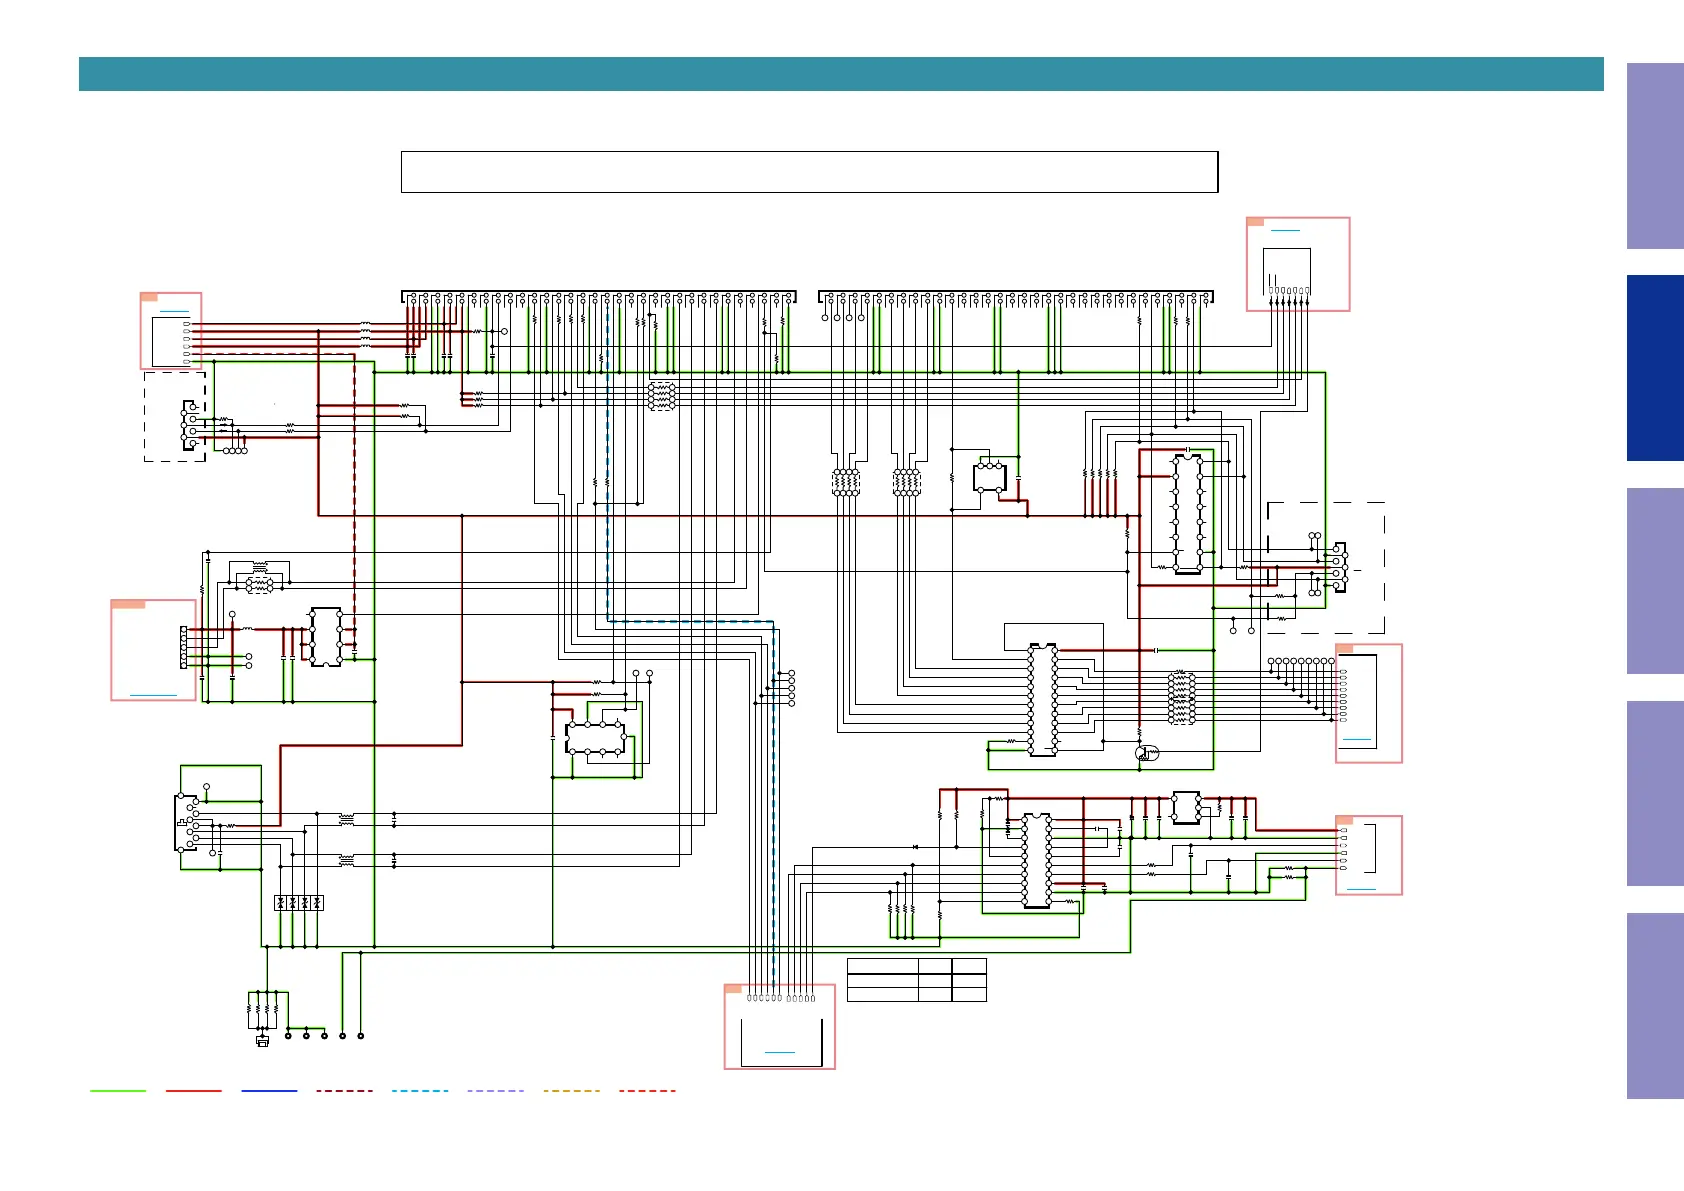Click the solid green legend line
The height and width of the screenshot is (1191, 1684).
coord(118,1091)
